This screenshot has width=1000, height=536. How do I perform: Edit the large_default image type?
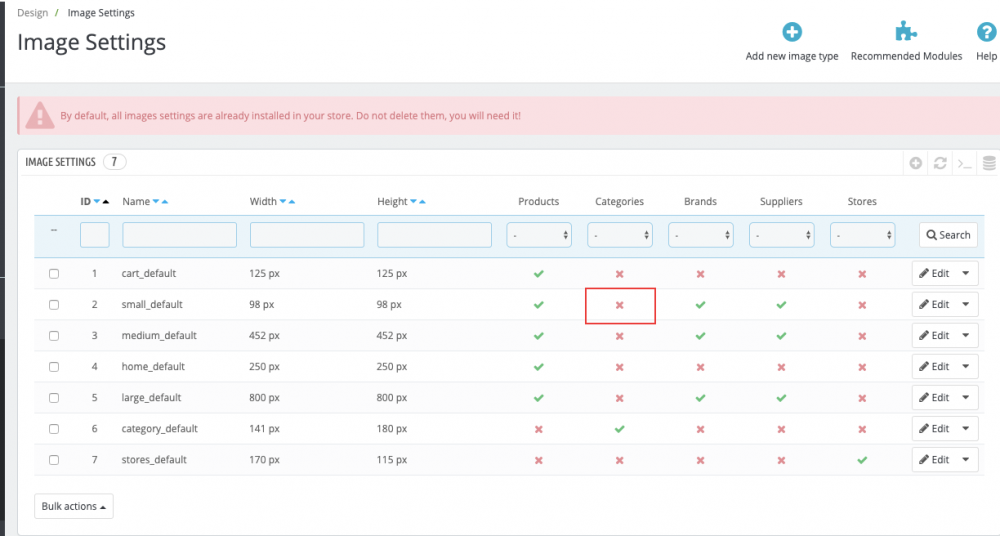pos(934,398)
